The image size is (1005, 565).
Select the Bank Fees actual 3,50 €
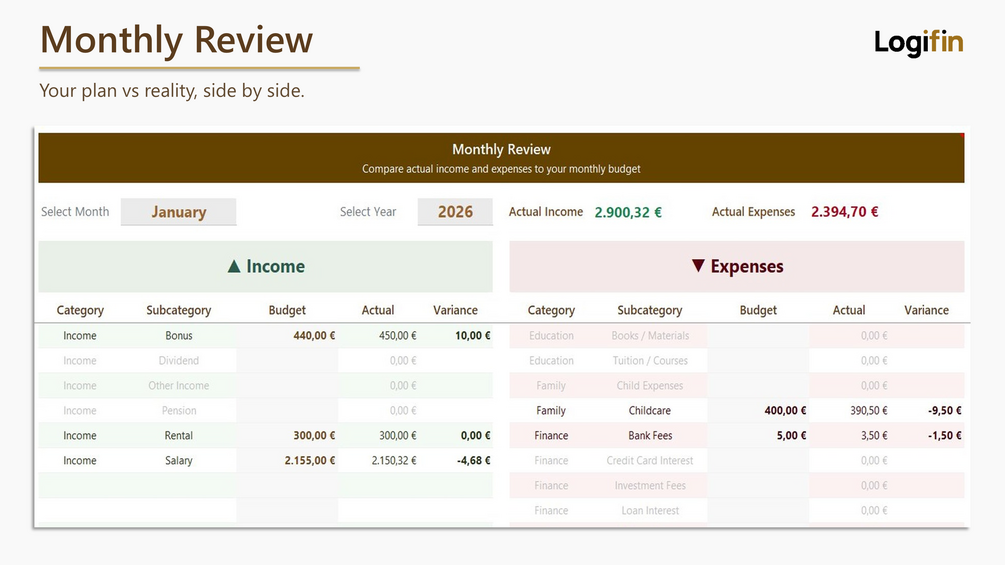[x=874, y=436]
